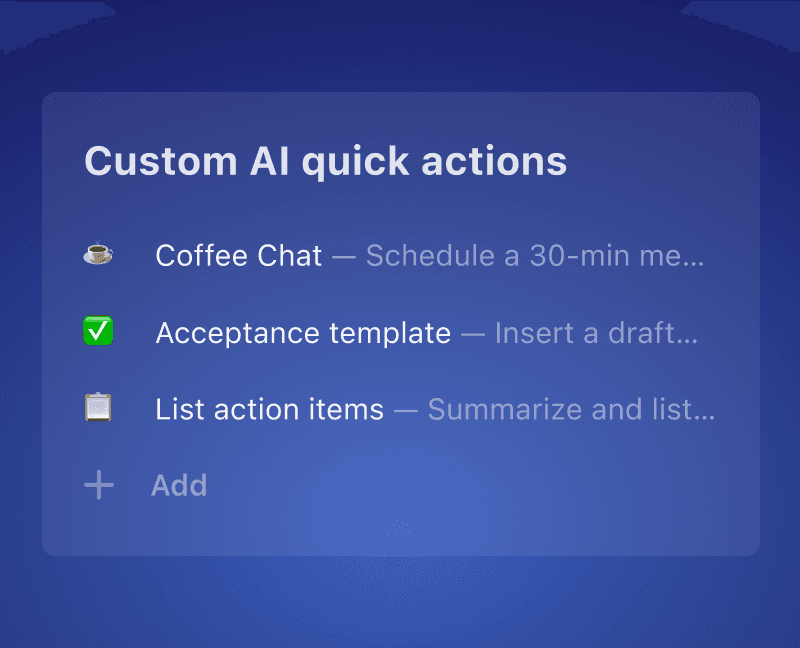The width and height of the screenshot is (800, 648).
Task: Expand the ellipsis after "Insert a draft"
Action: click(687, 337)
